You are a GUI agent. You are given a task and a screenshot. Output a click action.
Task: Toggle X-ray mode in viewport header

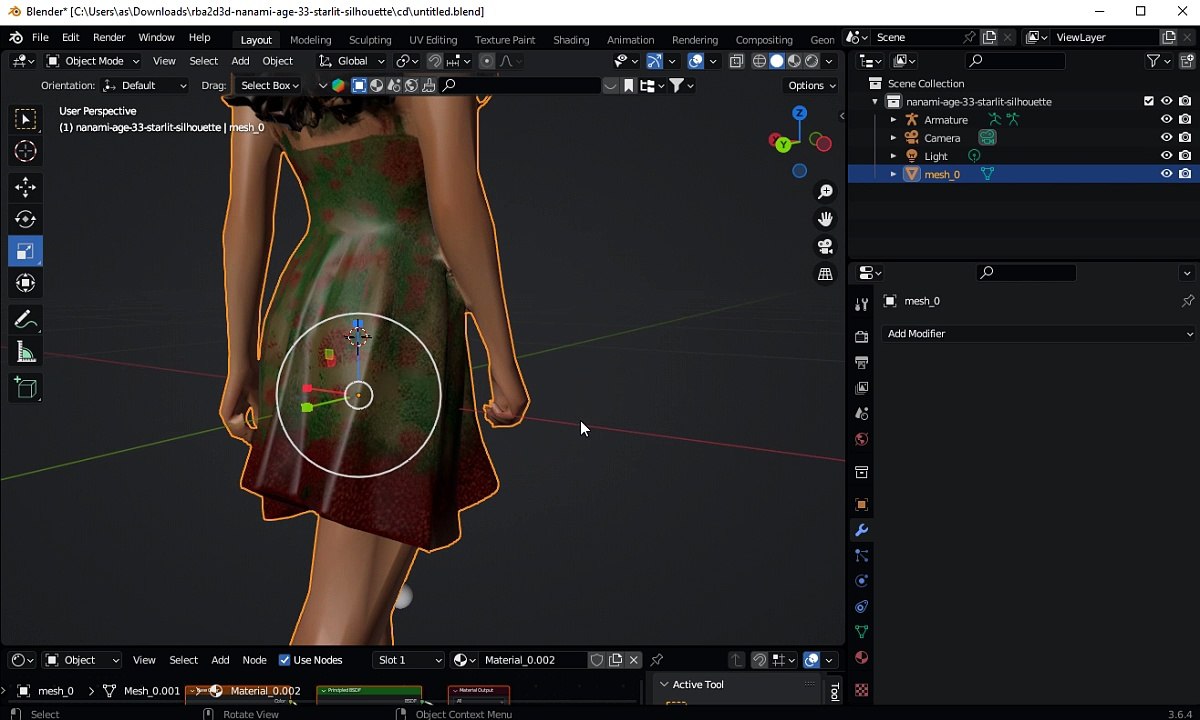click(x=736, y=61)
